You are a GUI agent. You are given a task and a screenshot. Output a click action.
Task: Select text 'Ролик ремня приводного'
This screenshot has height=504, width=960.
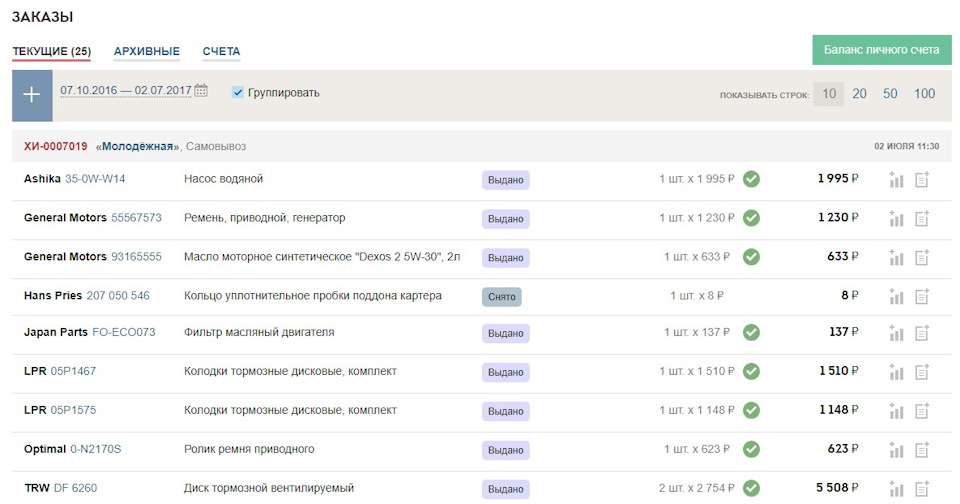(249, 449)
